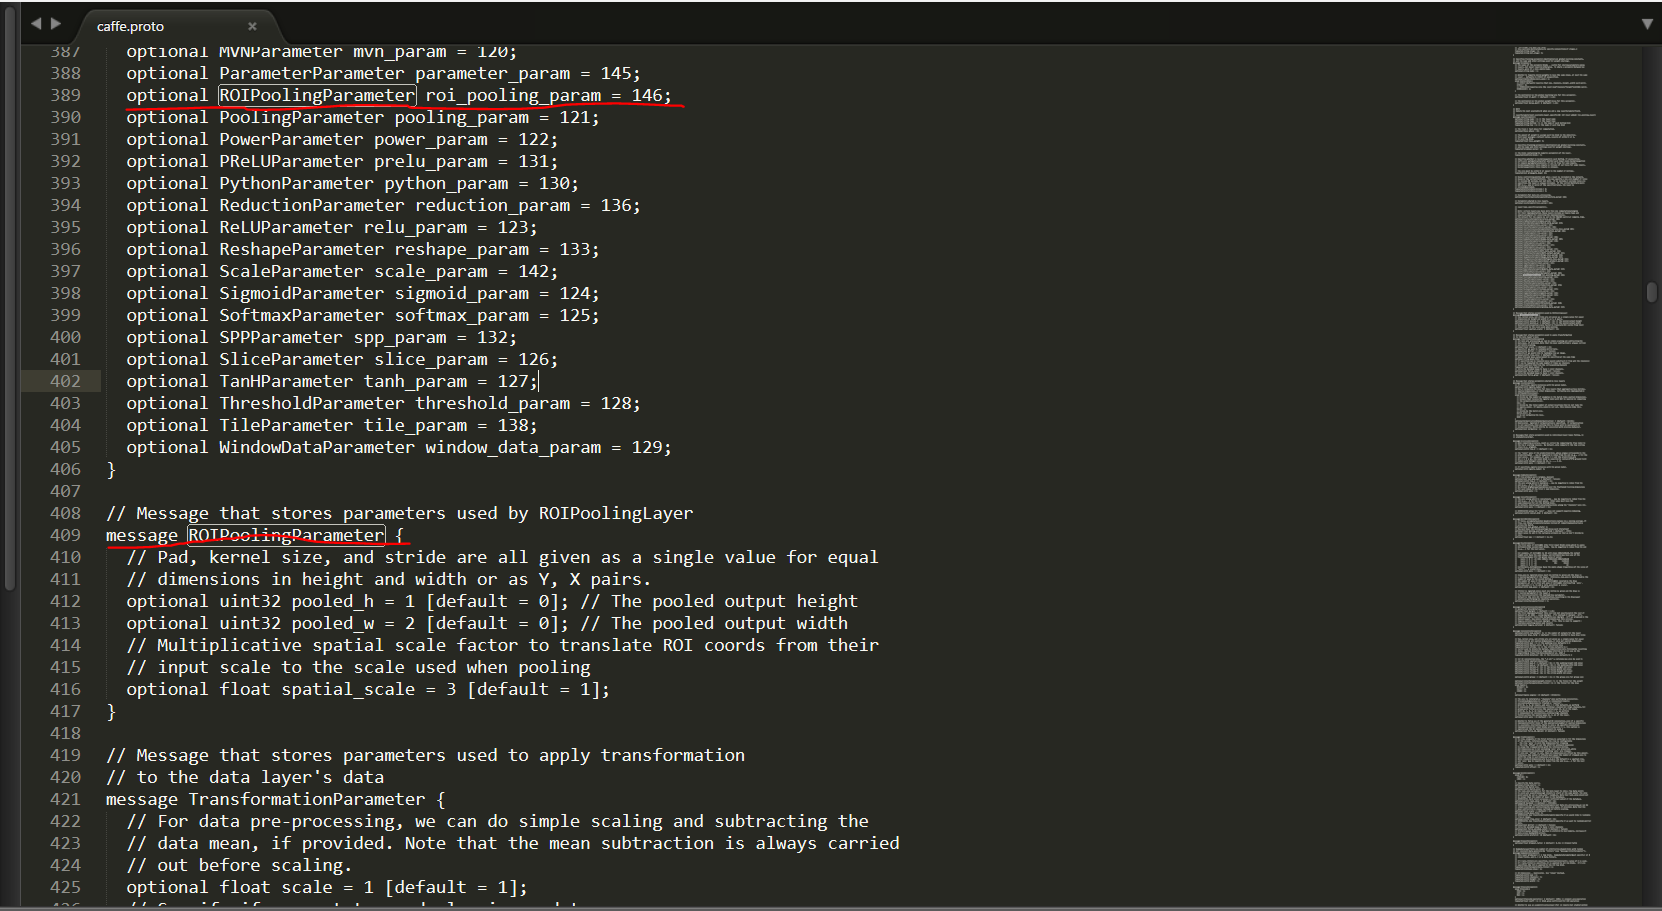1662x911 pixels.
Task: Click the WindowDataParameter text on line 405
Action: pos(316,447)
